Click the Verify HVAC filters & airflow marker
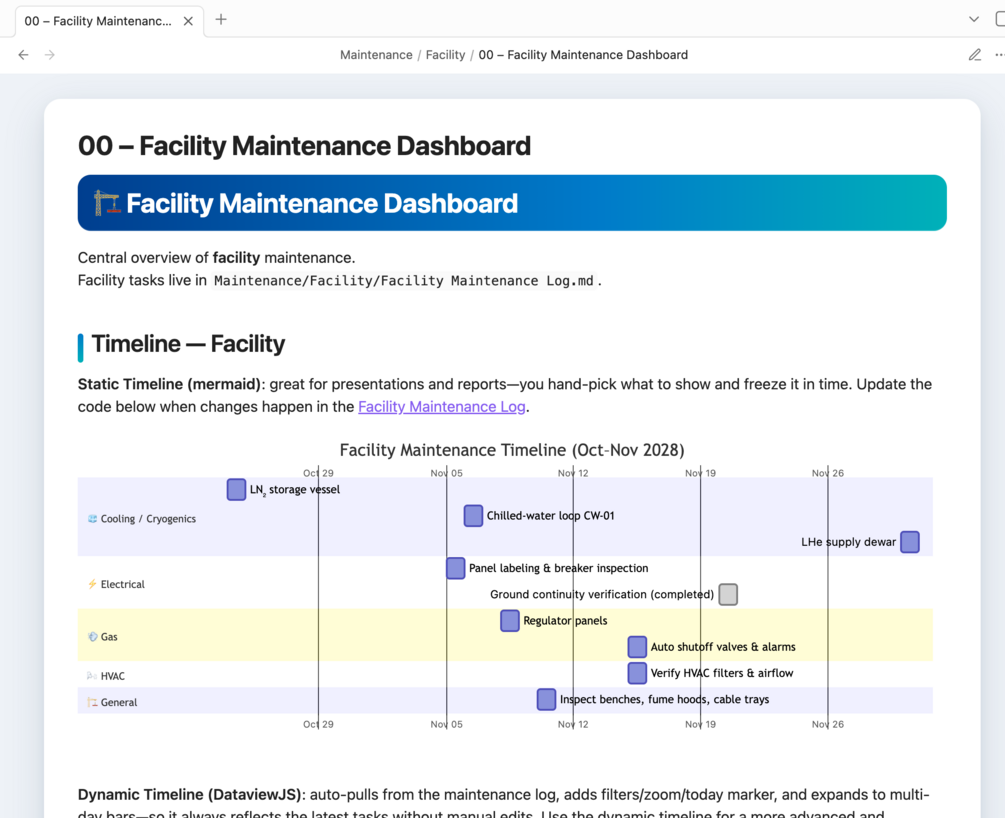This screenshot has width=1005, height=818. (637, 673)
